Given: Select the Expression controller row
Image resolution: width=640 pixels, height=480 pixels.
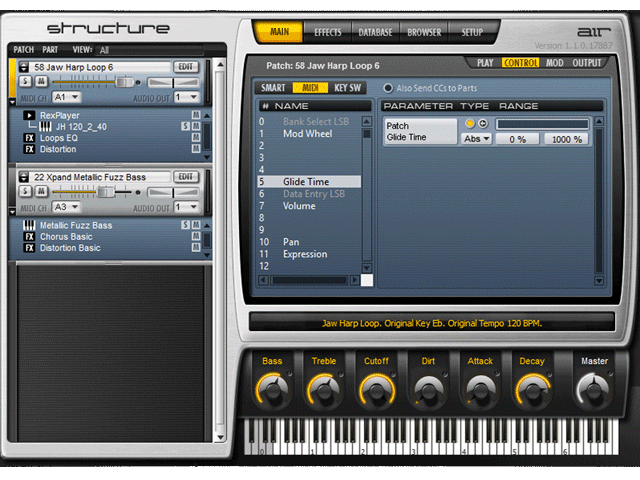Looking at the screenshot, I should (309, 254).
